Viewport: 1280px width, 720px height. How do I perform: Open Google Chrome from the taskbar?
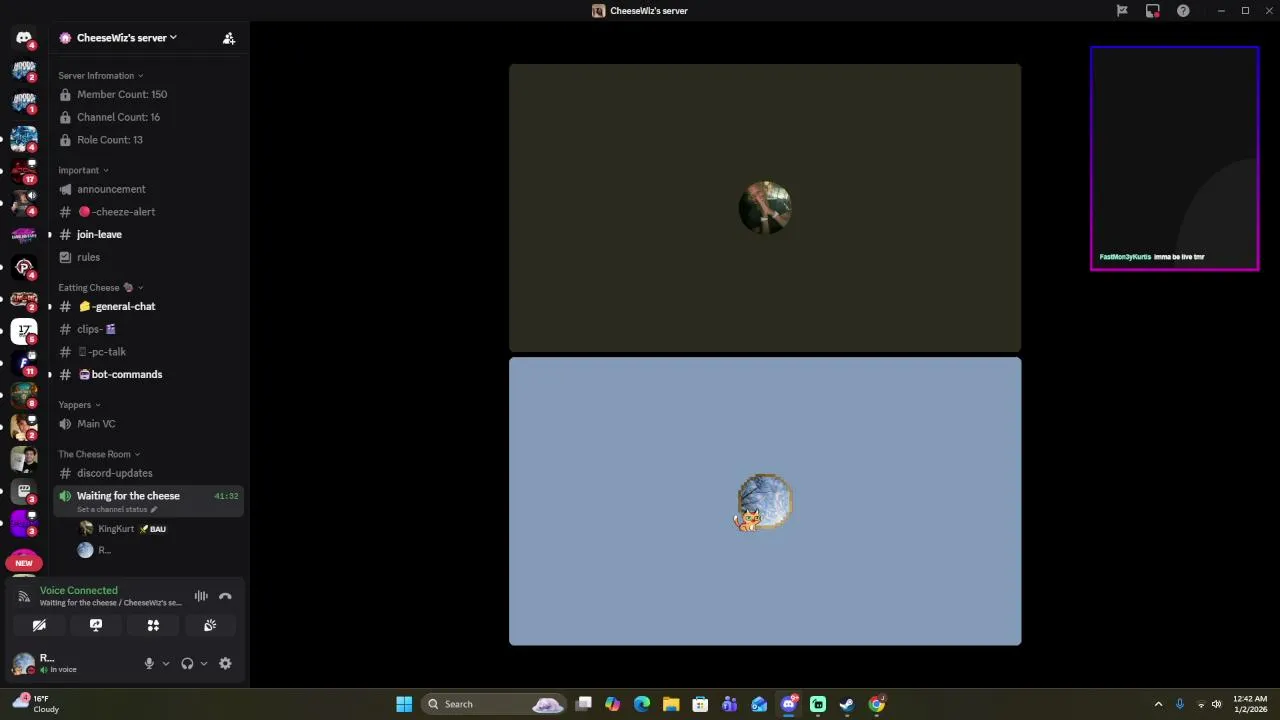[876, 704]
